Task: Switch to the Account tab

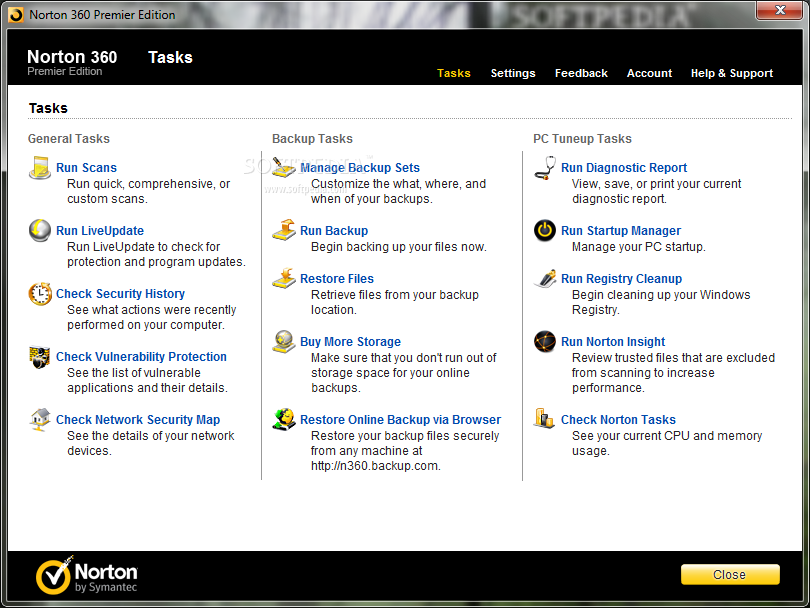Action: tap(649, 73)
